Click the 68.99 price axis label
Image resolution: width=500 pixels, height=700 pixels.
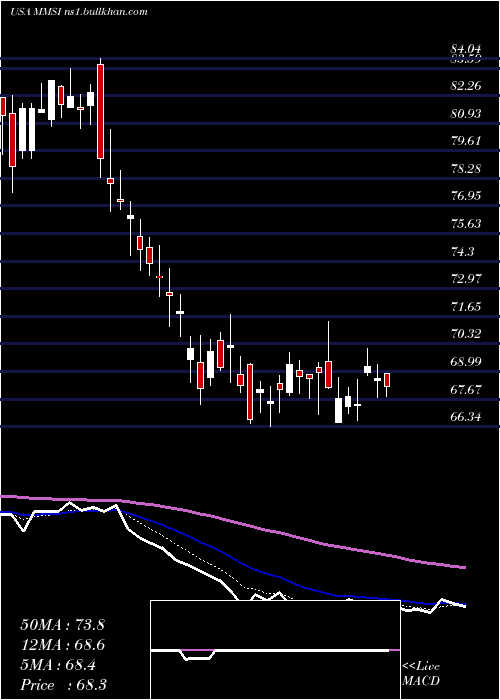tap(466, 361)
